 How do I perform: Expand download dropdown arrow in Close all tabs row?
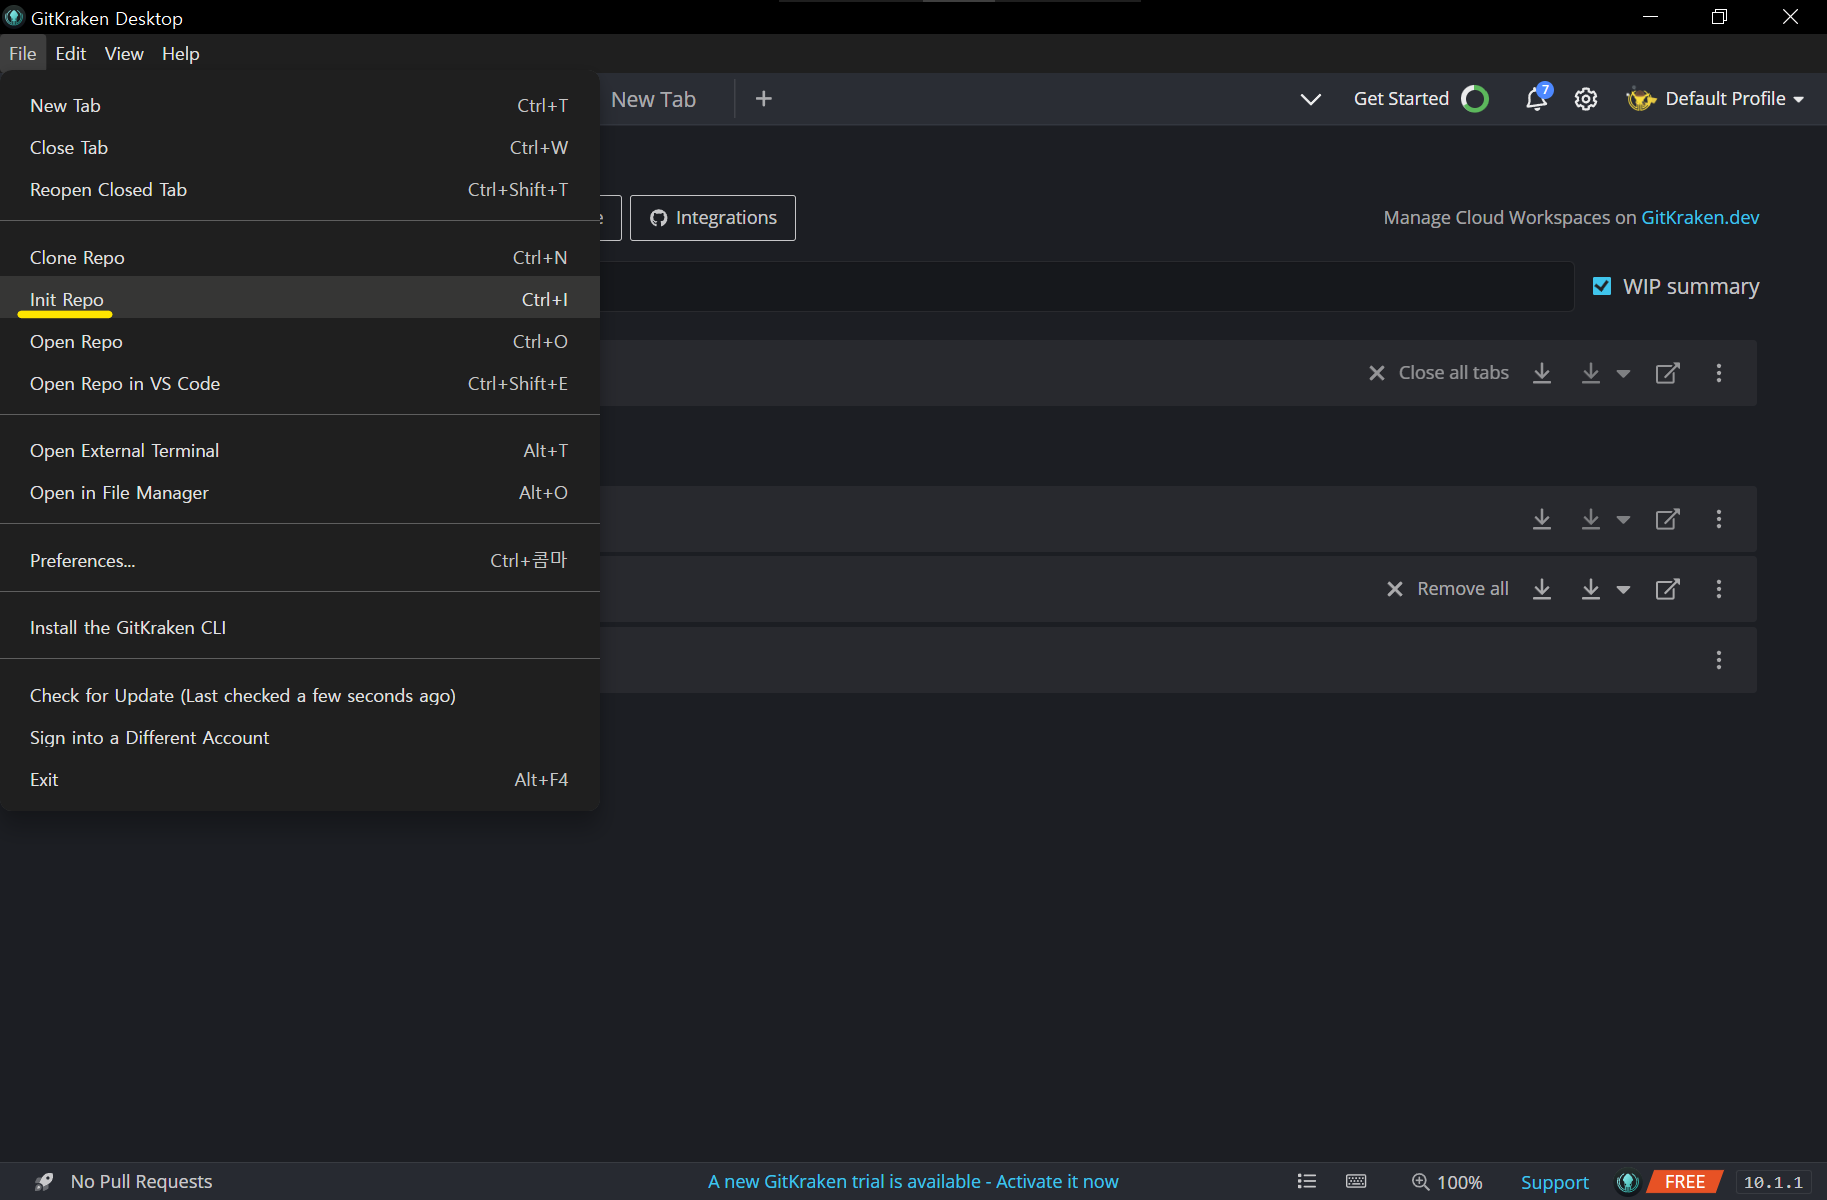pos(1623,374)
